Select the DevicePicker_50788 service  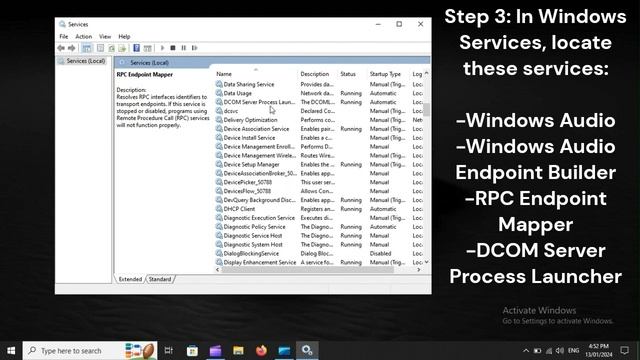click(x=319, y=182)
